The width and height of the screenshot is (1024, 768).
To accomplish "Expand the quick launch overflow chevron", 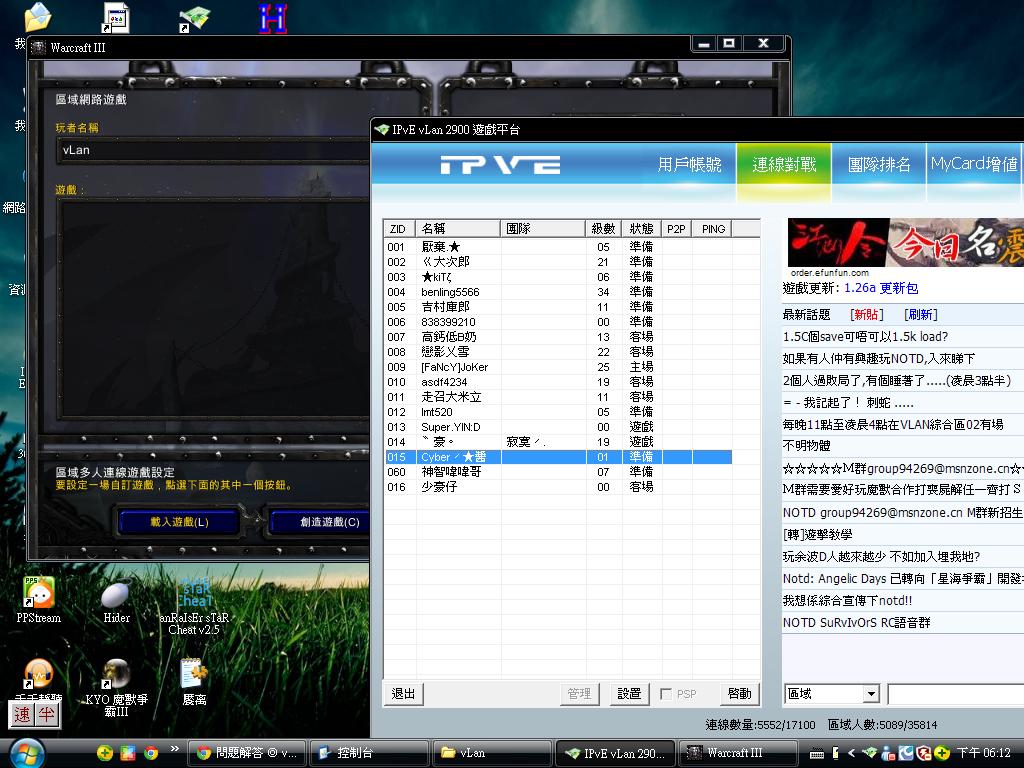I will pos(174,749).
